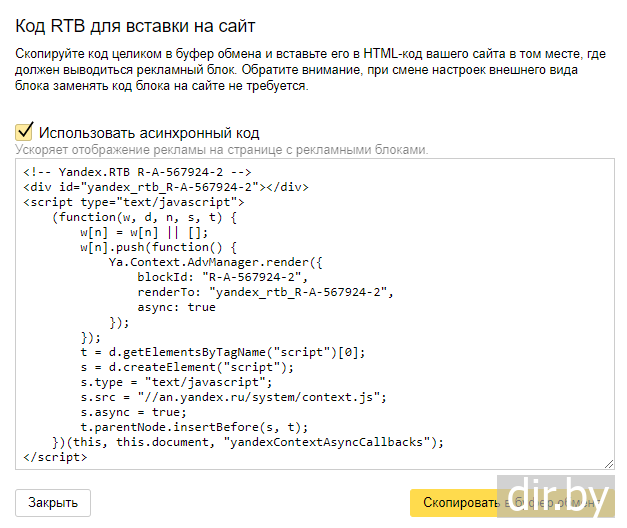
Task: Click the line "t.parentNode.insertBefore(s, t);"
Action: tap(194, 427)
